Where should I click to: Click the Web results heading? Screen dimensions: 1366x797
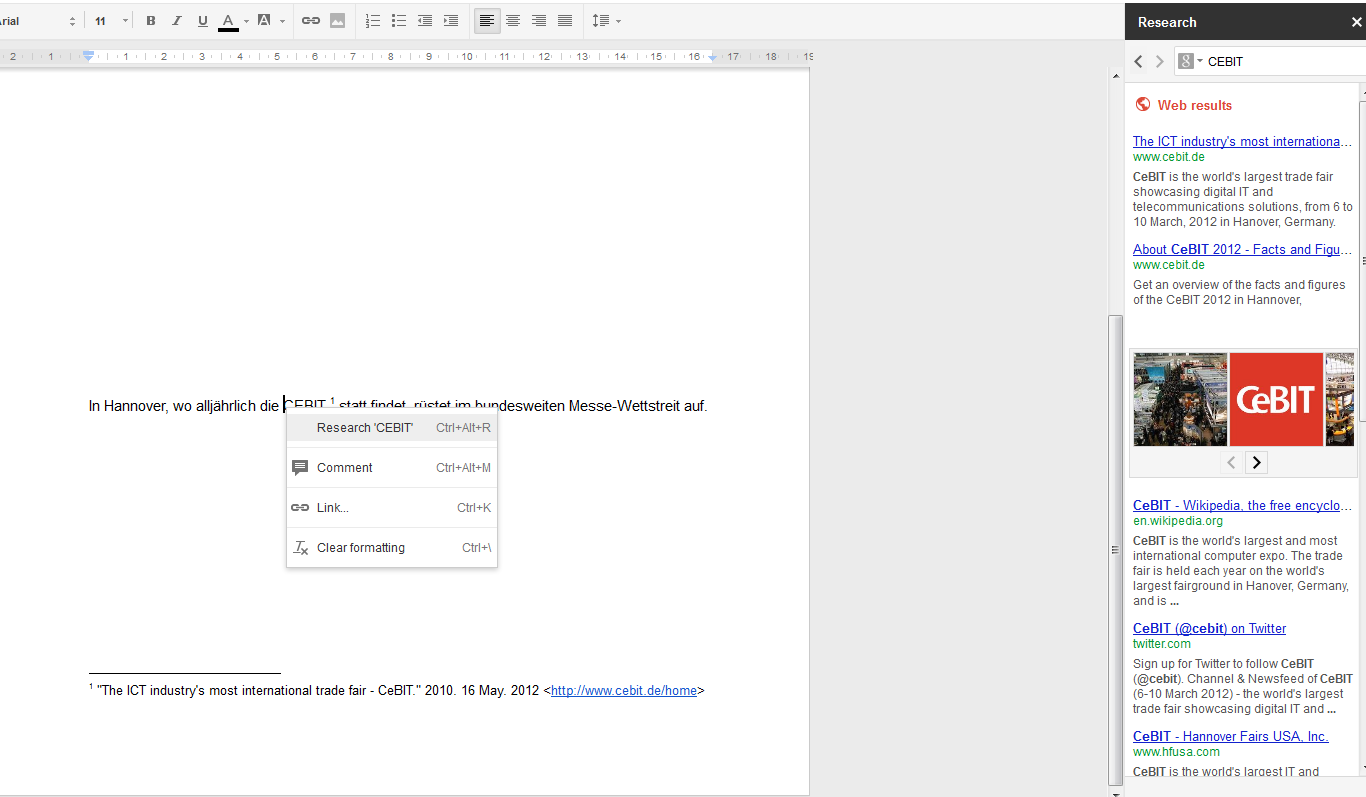(x=1195, y=105)
